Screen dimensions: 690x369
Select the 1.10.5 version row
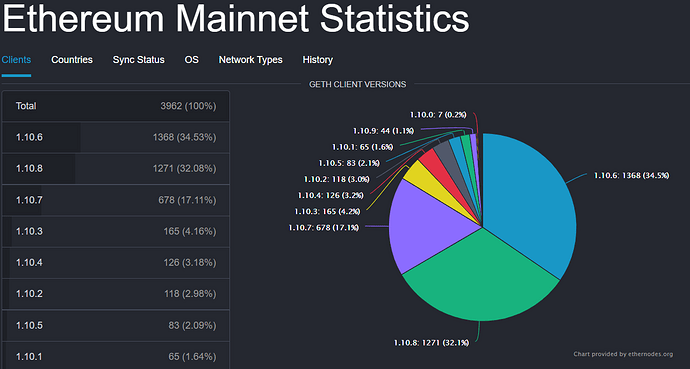pyautogui.click(x=116, y=325)
